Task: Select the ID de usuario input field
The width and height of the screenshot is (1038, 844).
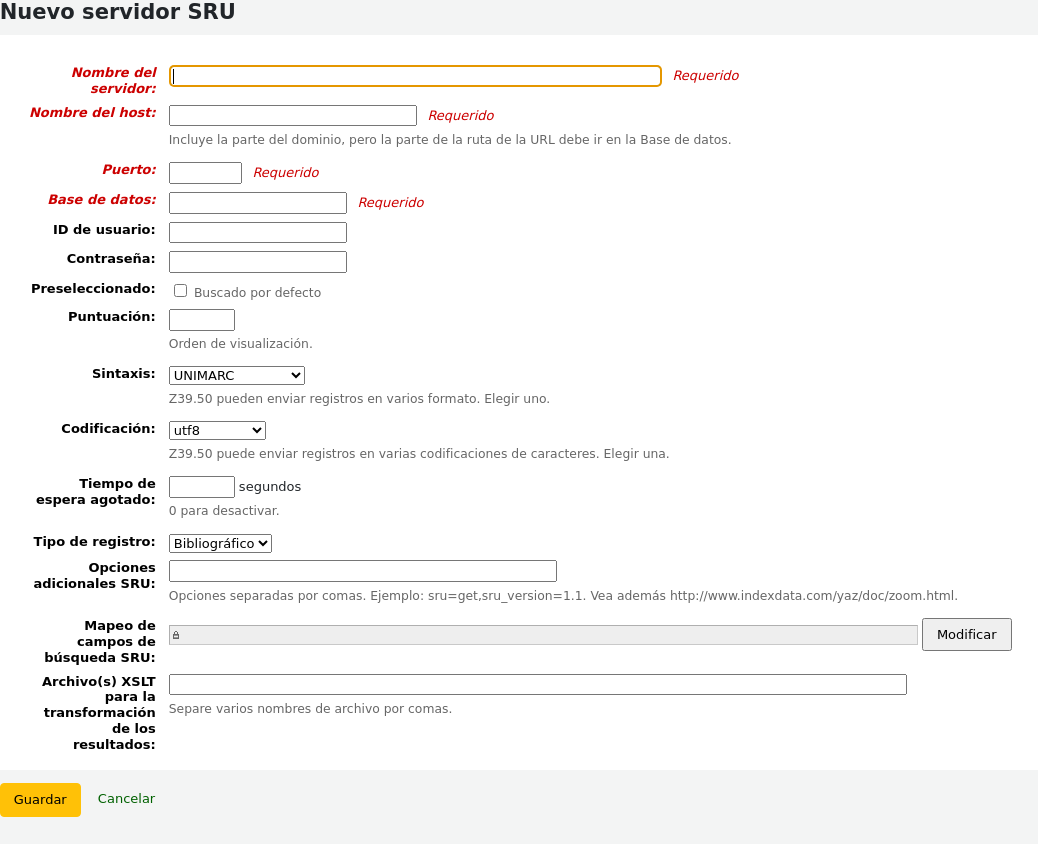Action: click(257, 231)
